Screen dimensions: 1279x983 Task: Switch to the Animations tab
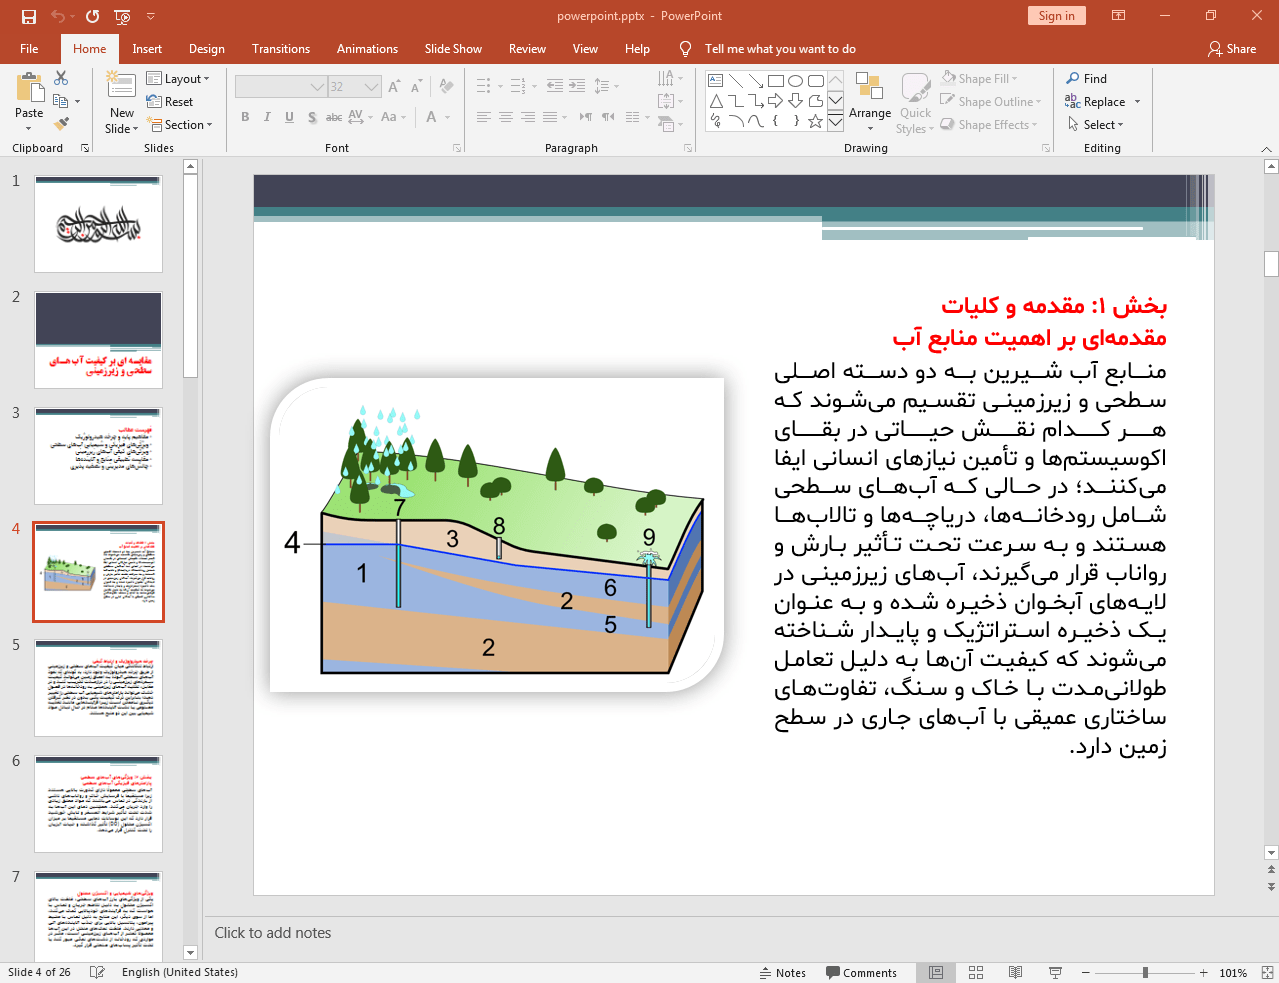[x=367, y=49]
